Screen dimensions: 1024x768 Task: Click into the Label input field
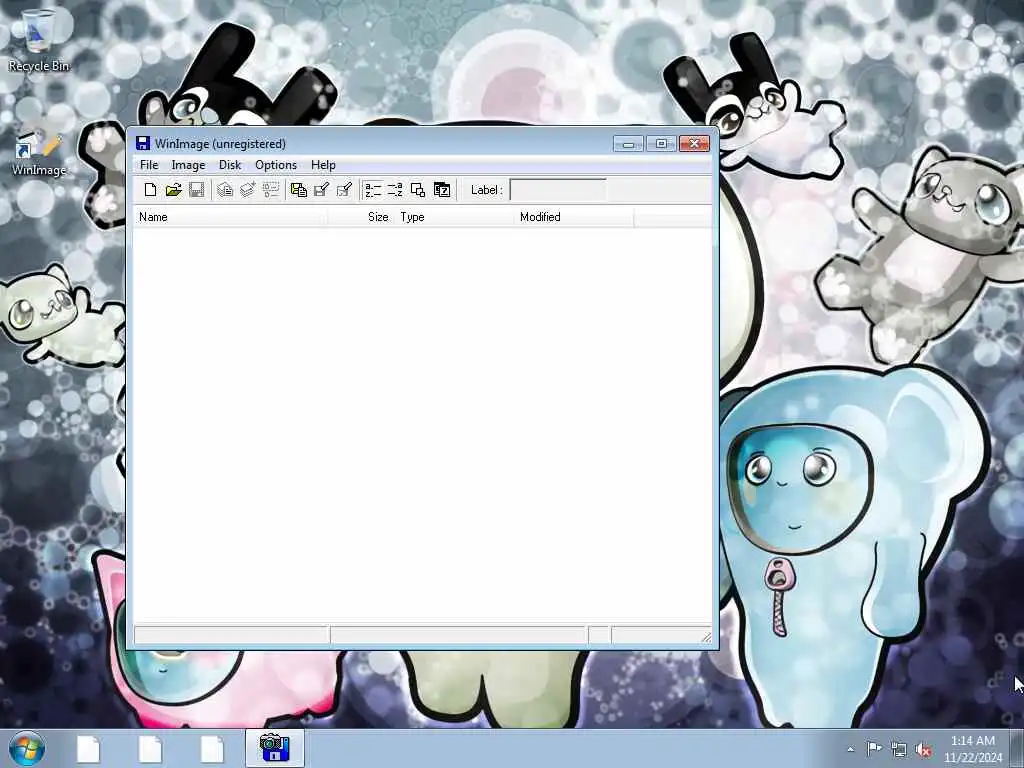(x=558, y=190)
